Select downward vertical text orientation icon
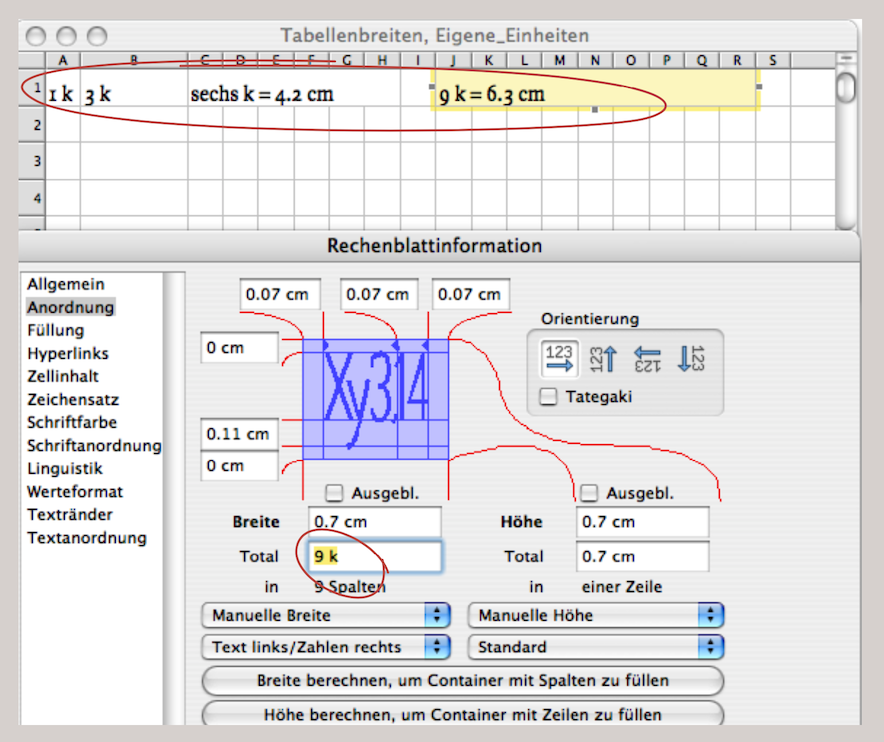Viewport: 884px width, 742px height. click(x=692, y=358)
